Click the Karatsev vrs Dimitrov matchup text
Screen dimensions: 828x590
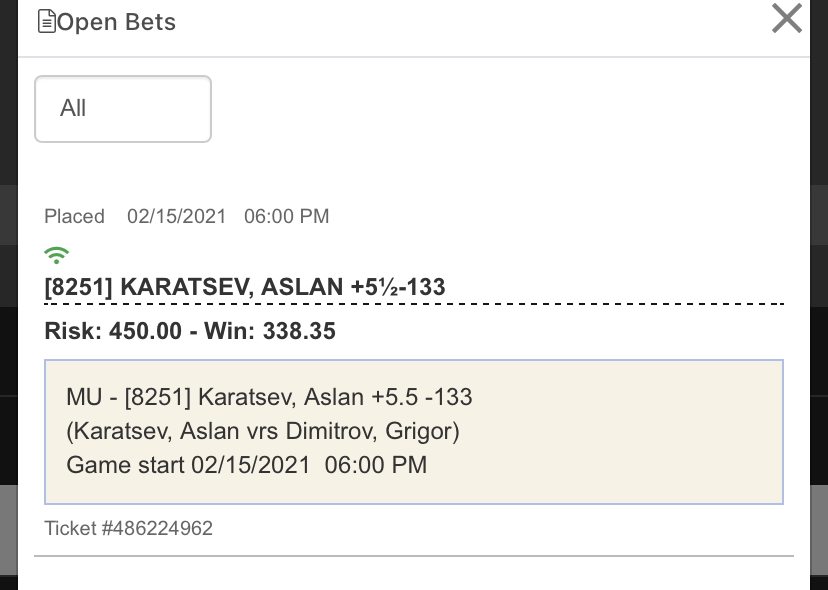tap(263, 431)
